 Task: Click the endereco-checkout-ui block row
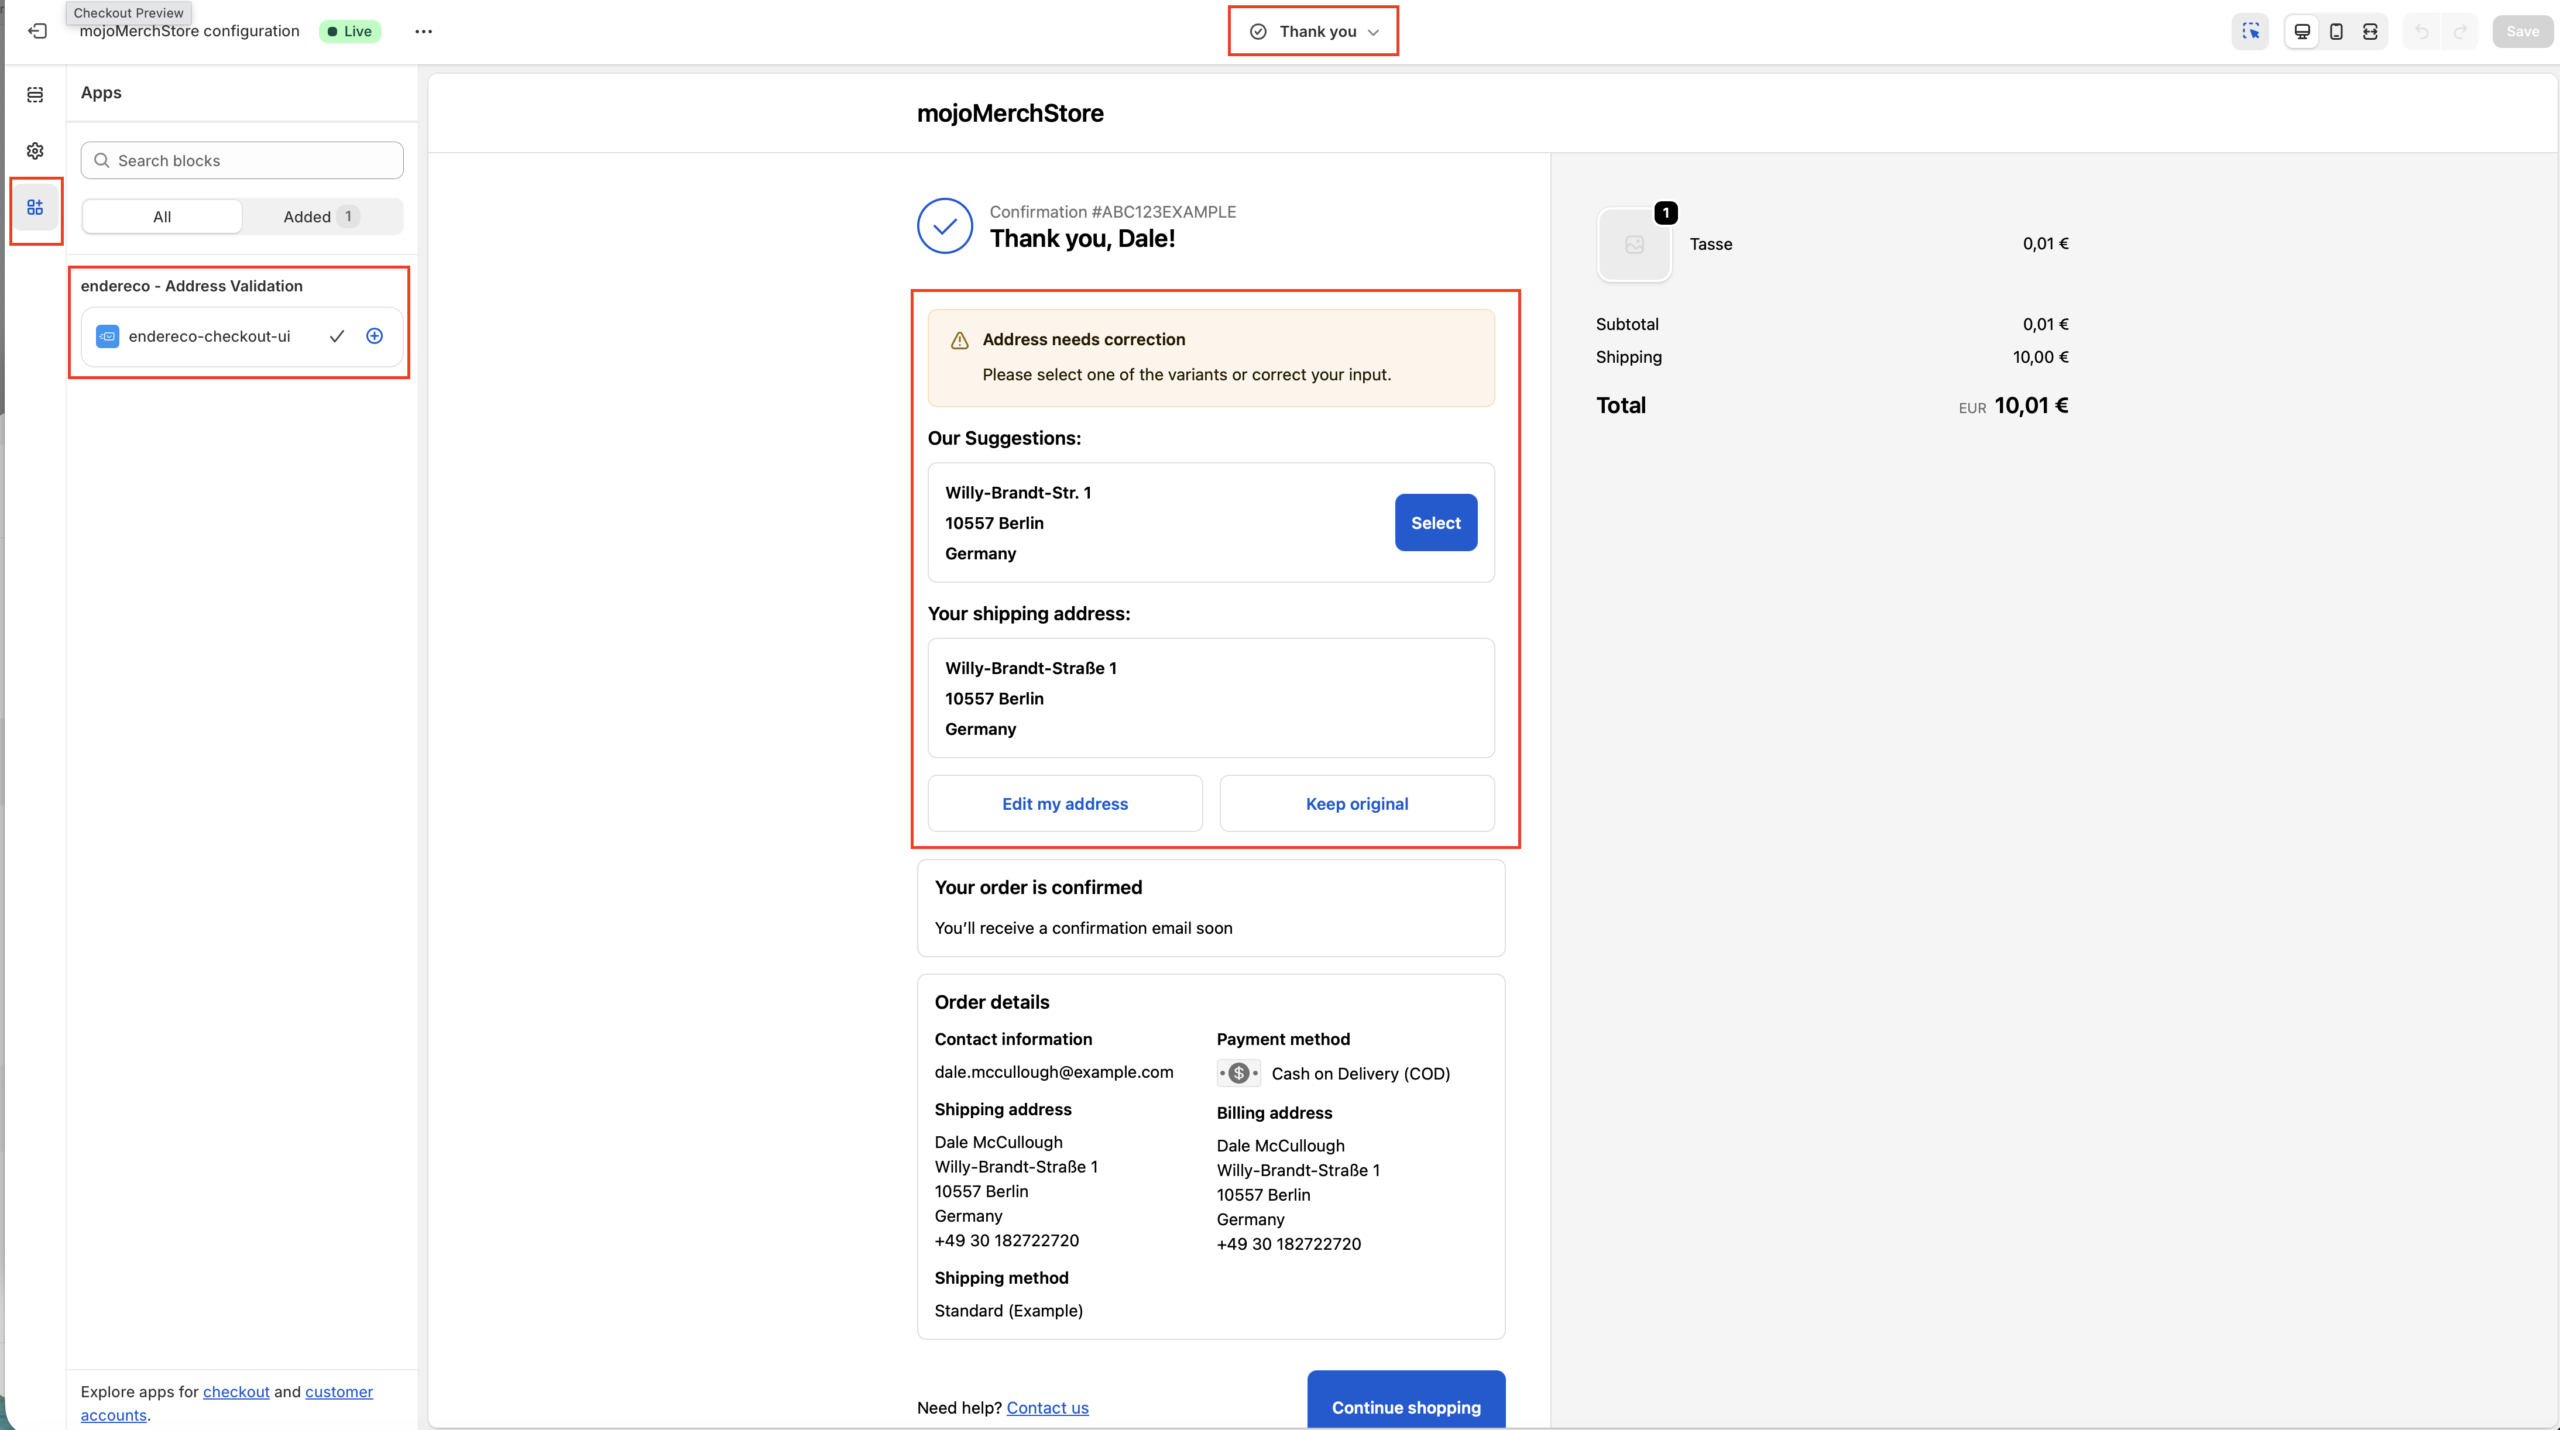(x=242, y=336)
